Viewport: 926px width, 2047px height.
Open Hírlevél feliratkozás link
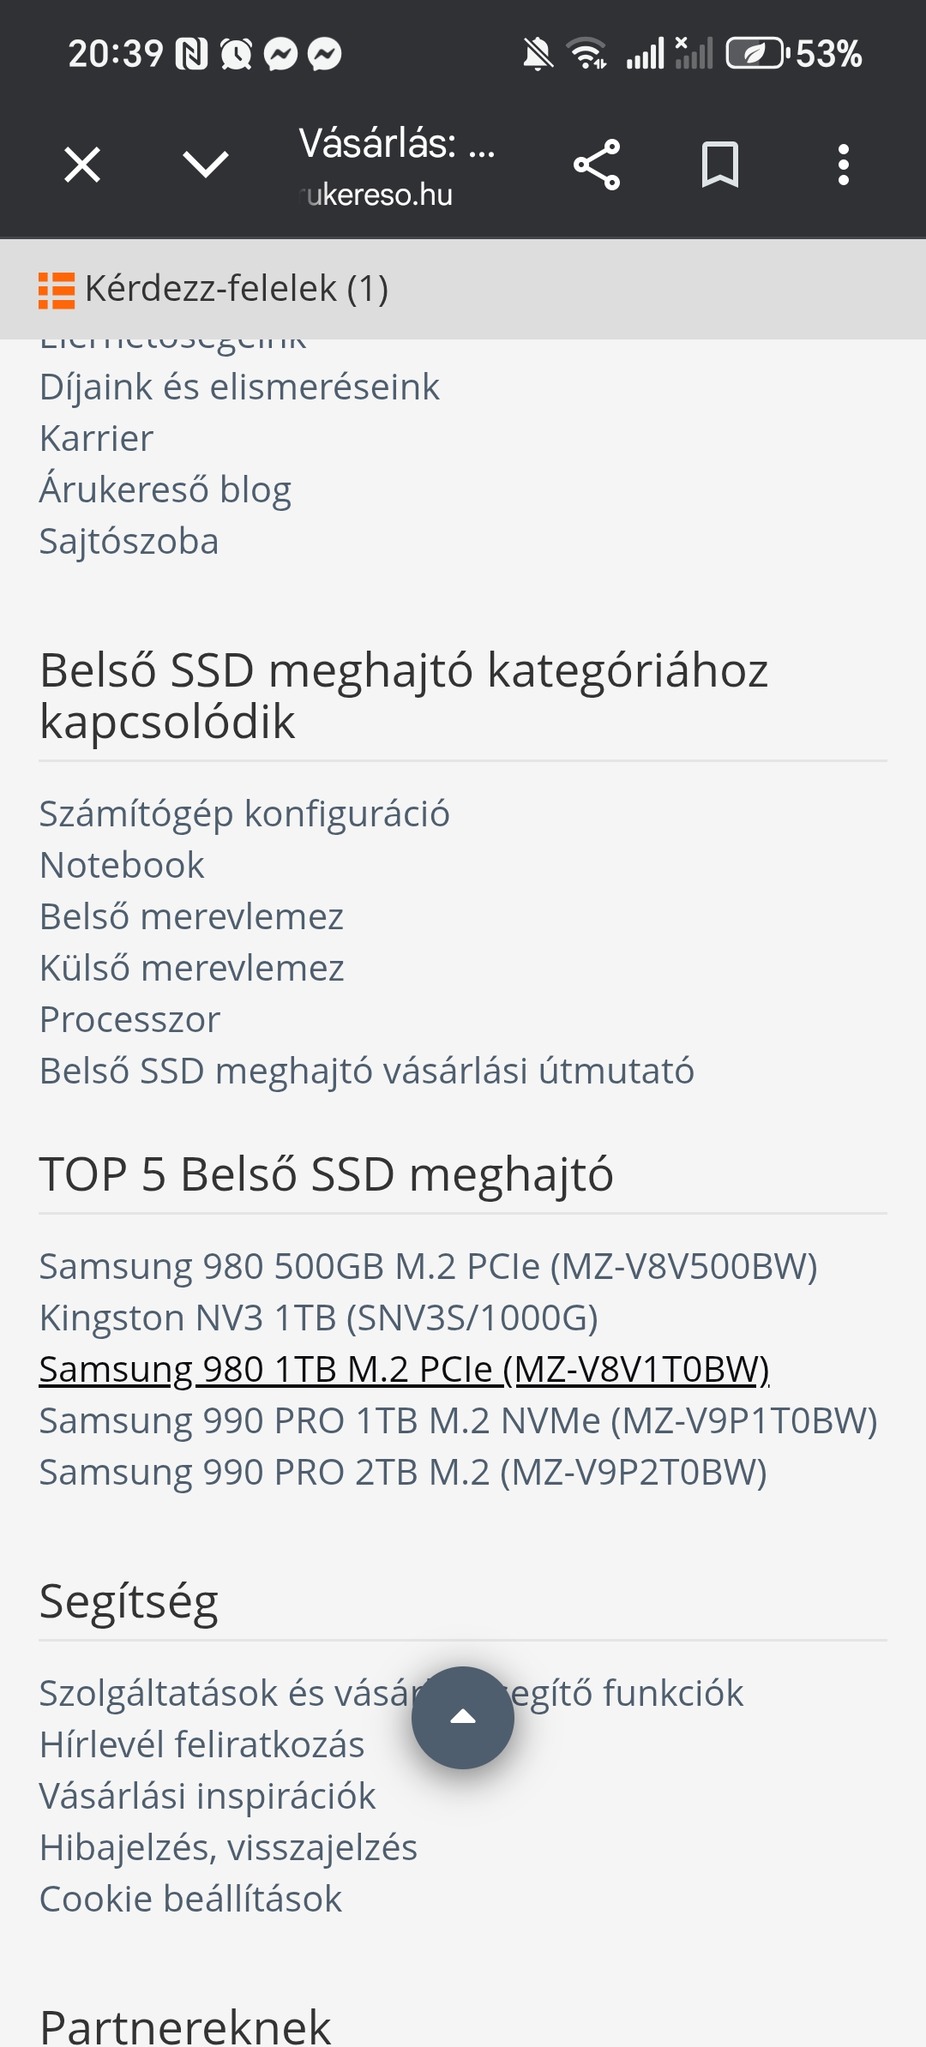pos(202,1744)
